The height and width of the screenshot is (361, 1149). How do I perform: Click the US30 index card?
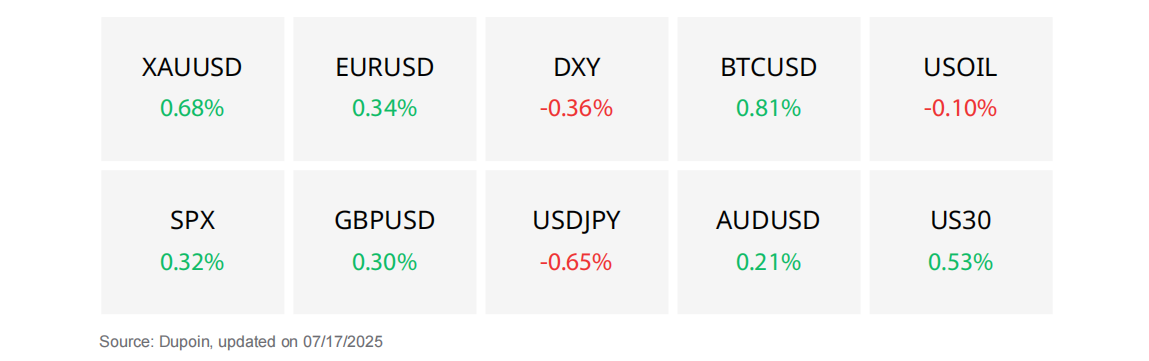tap(961, 242)
